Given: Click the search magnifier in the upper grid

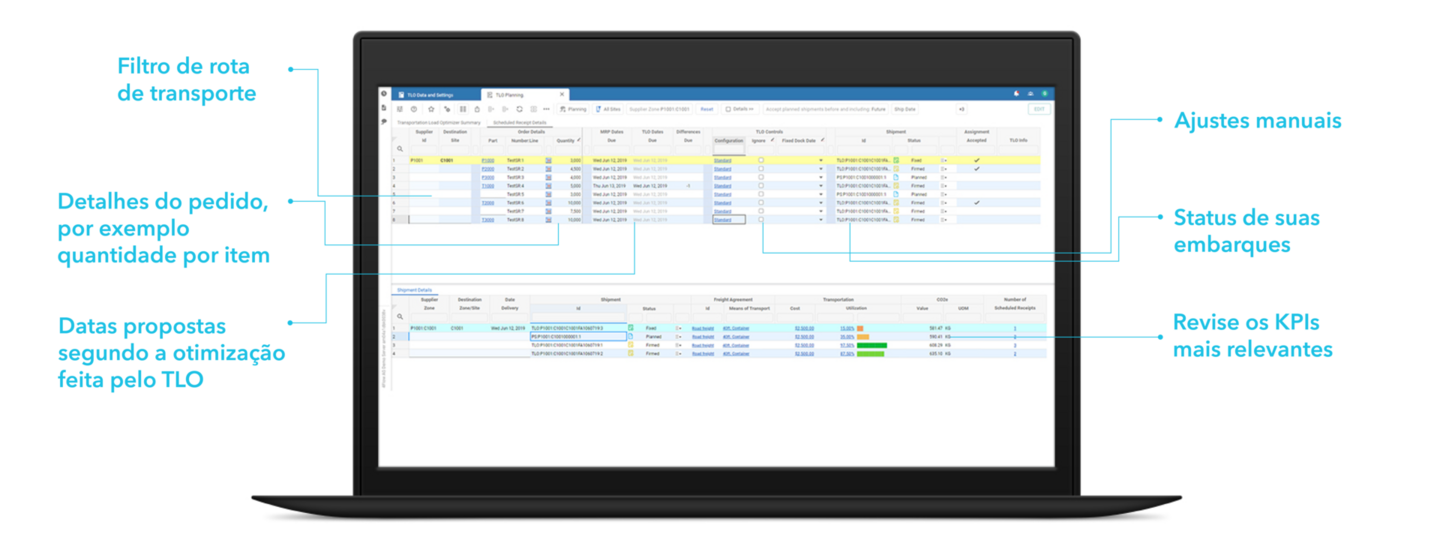Looking at the screenshot, I should [400, 149].
